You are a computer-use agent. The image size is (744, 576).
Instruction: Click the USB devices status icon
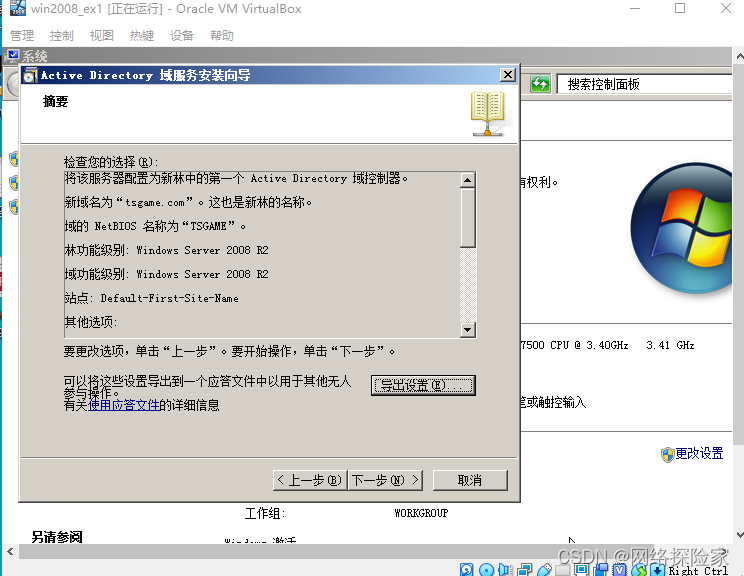pyautogui.click(x=544, y=569)
